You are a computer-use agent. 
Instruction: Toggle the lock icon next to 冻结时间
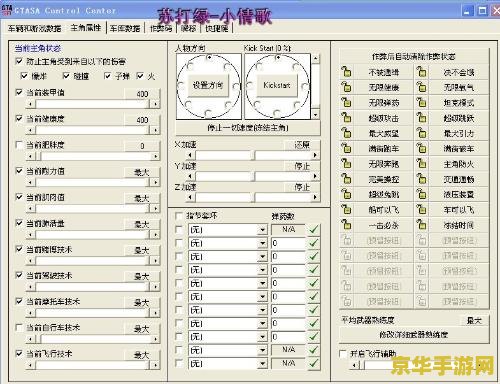422,225
